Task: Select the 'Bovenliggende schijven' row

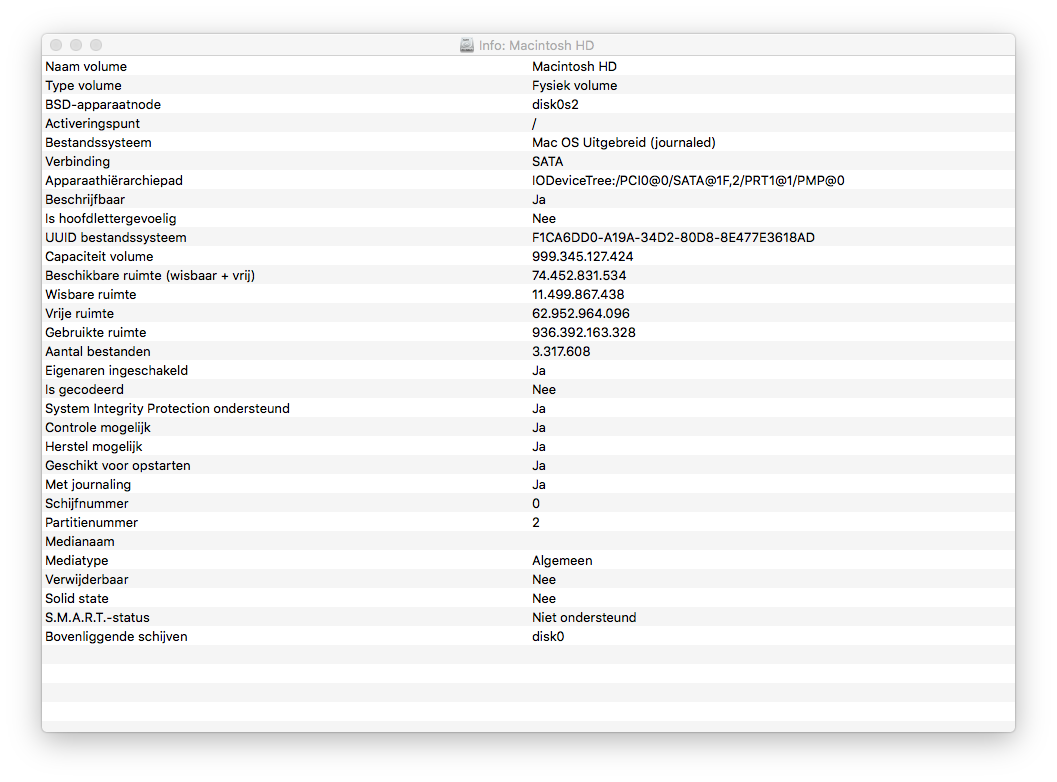Action: coord(528,636)
